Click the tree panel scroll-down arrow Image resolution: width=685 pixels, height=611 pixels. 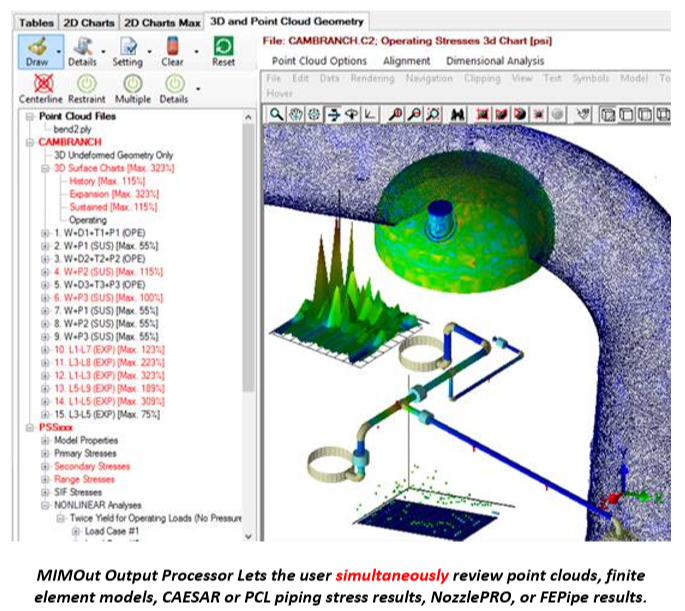(250, 533)
